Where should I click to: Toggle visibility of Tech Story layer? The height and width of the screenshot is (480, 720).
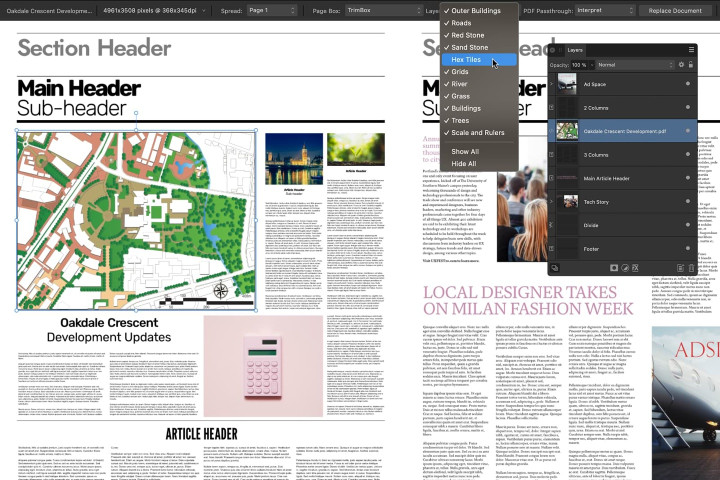[688, 201]
